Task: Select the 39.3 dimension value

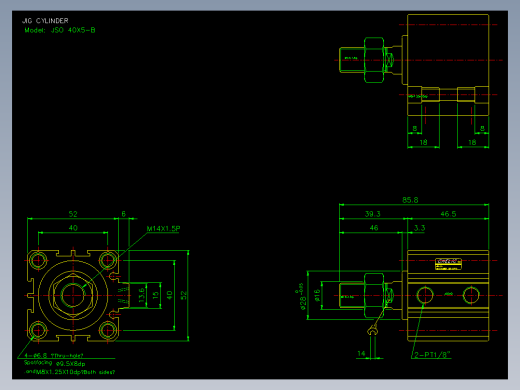Action: [x=373, y=214]
